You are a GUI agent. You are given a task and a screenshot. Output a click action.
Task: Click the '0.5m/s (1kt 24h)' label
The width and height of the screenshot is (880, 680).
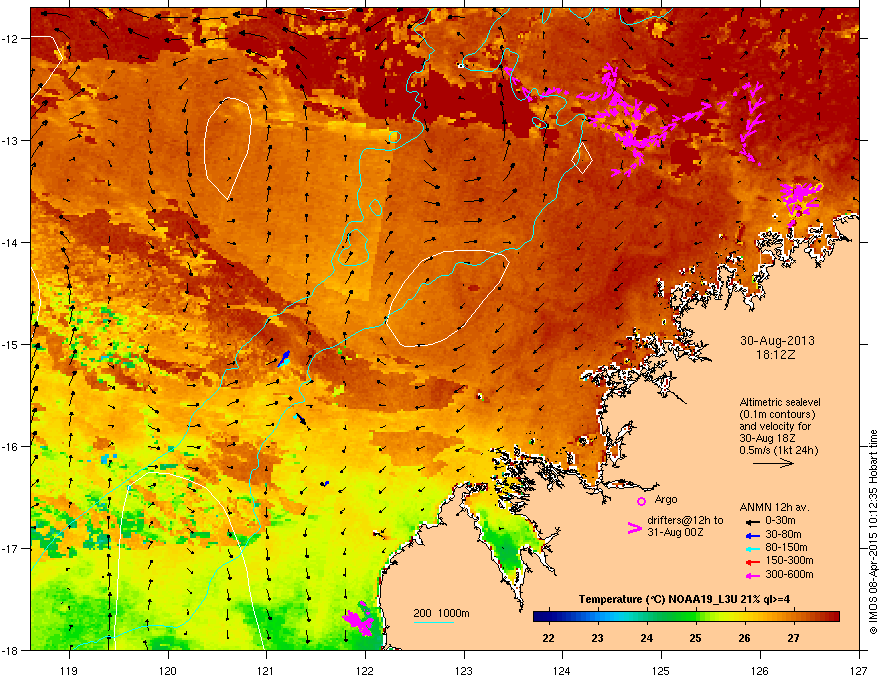[x=778, y=450]
